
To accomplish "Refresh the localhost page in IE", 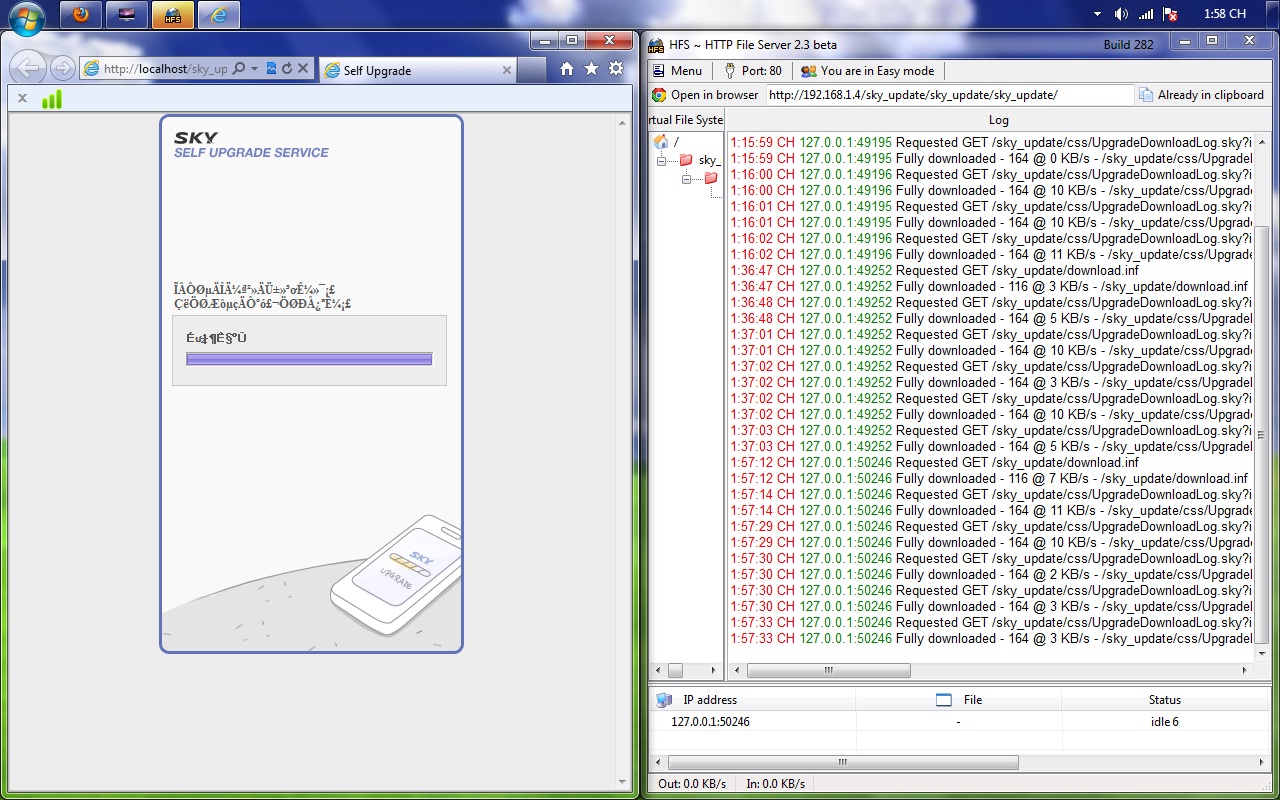I will click(x=286, y=69).
